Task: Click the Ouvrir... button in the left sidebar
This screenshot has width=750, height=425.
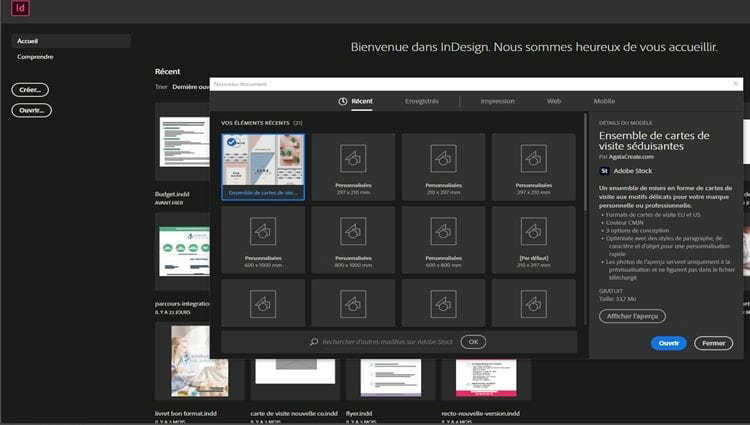Action: coord(32,110)
